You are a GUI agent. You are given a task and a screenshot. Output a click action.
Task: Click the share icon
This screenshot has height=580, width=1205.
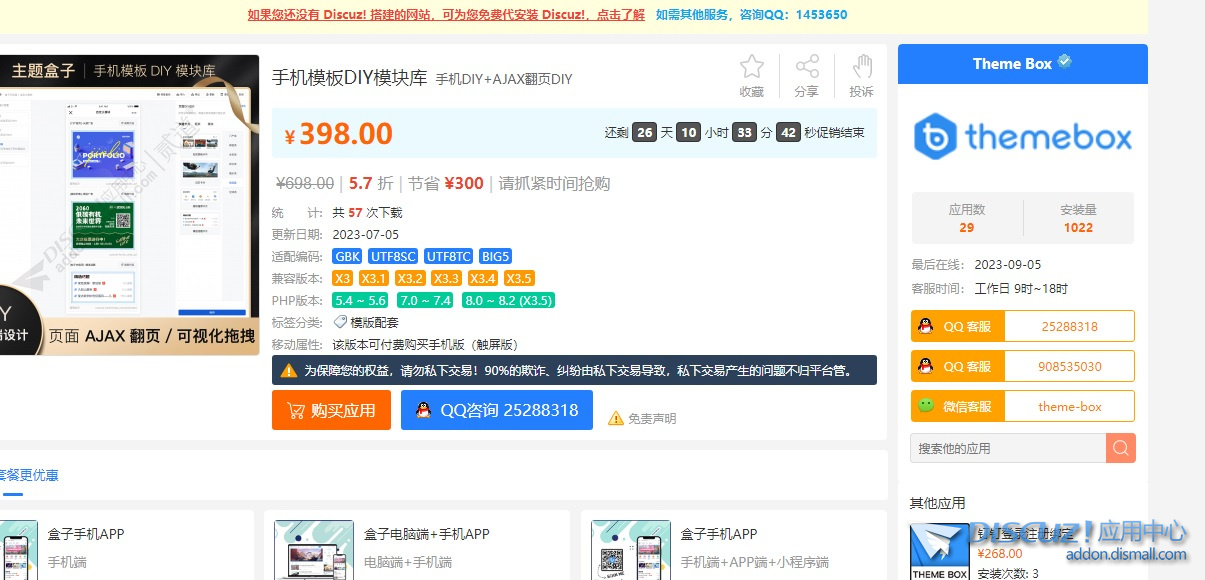pyautogui.click(x=807, y=67)
